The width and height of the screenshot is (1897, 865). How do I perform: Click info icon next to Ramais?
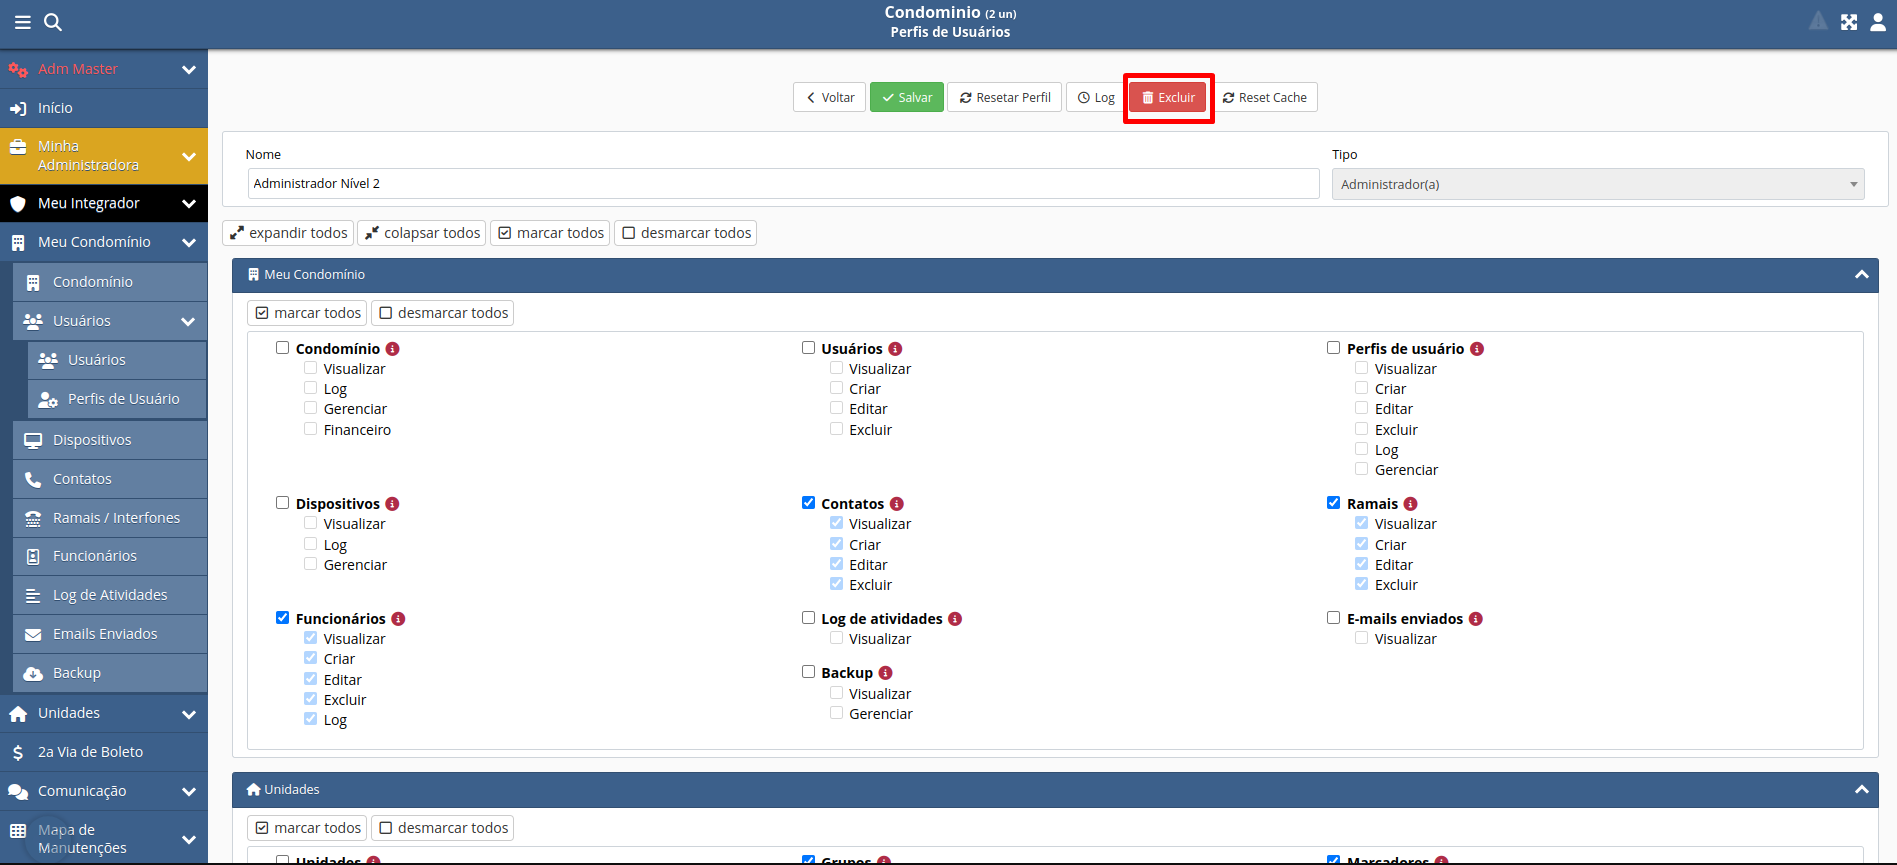click(x=1410, y=504)
